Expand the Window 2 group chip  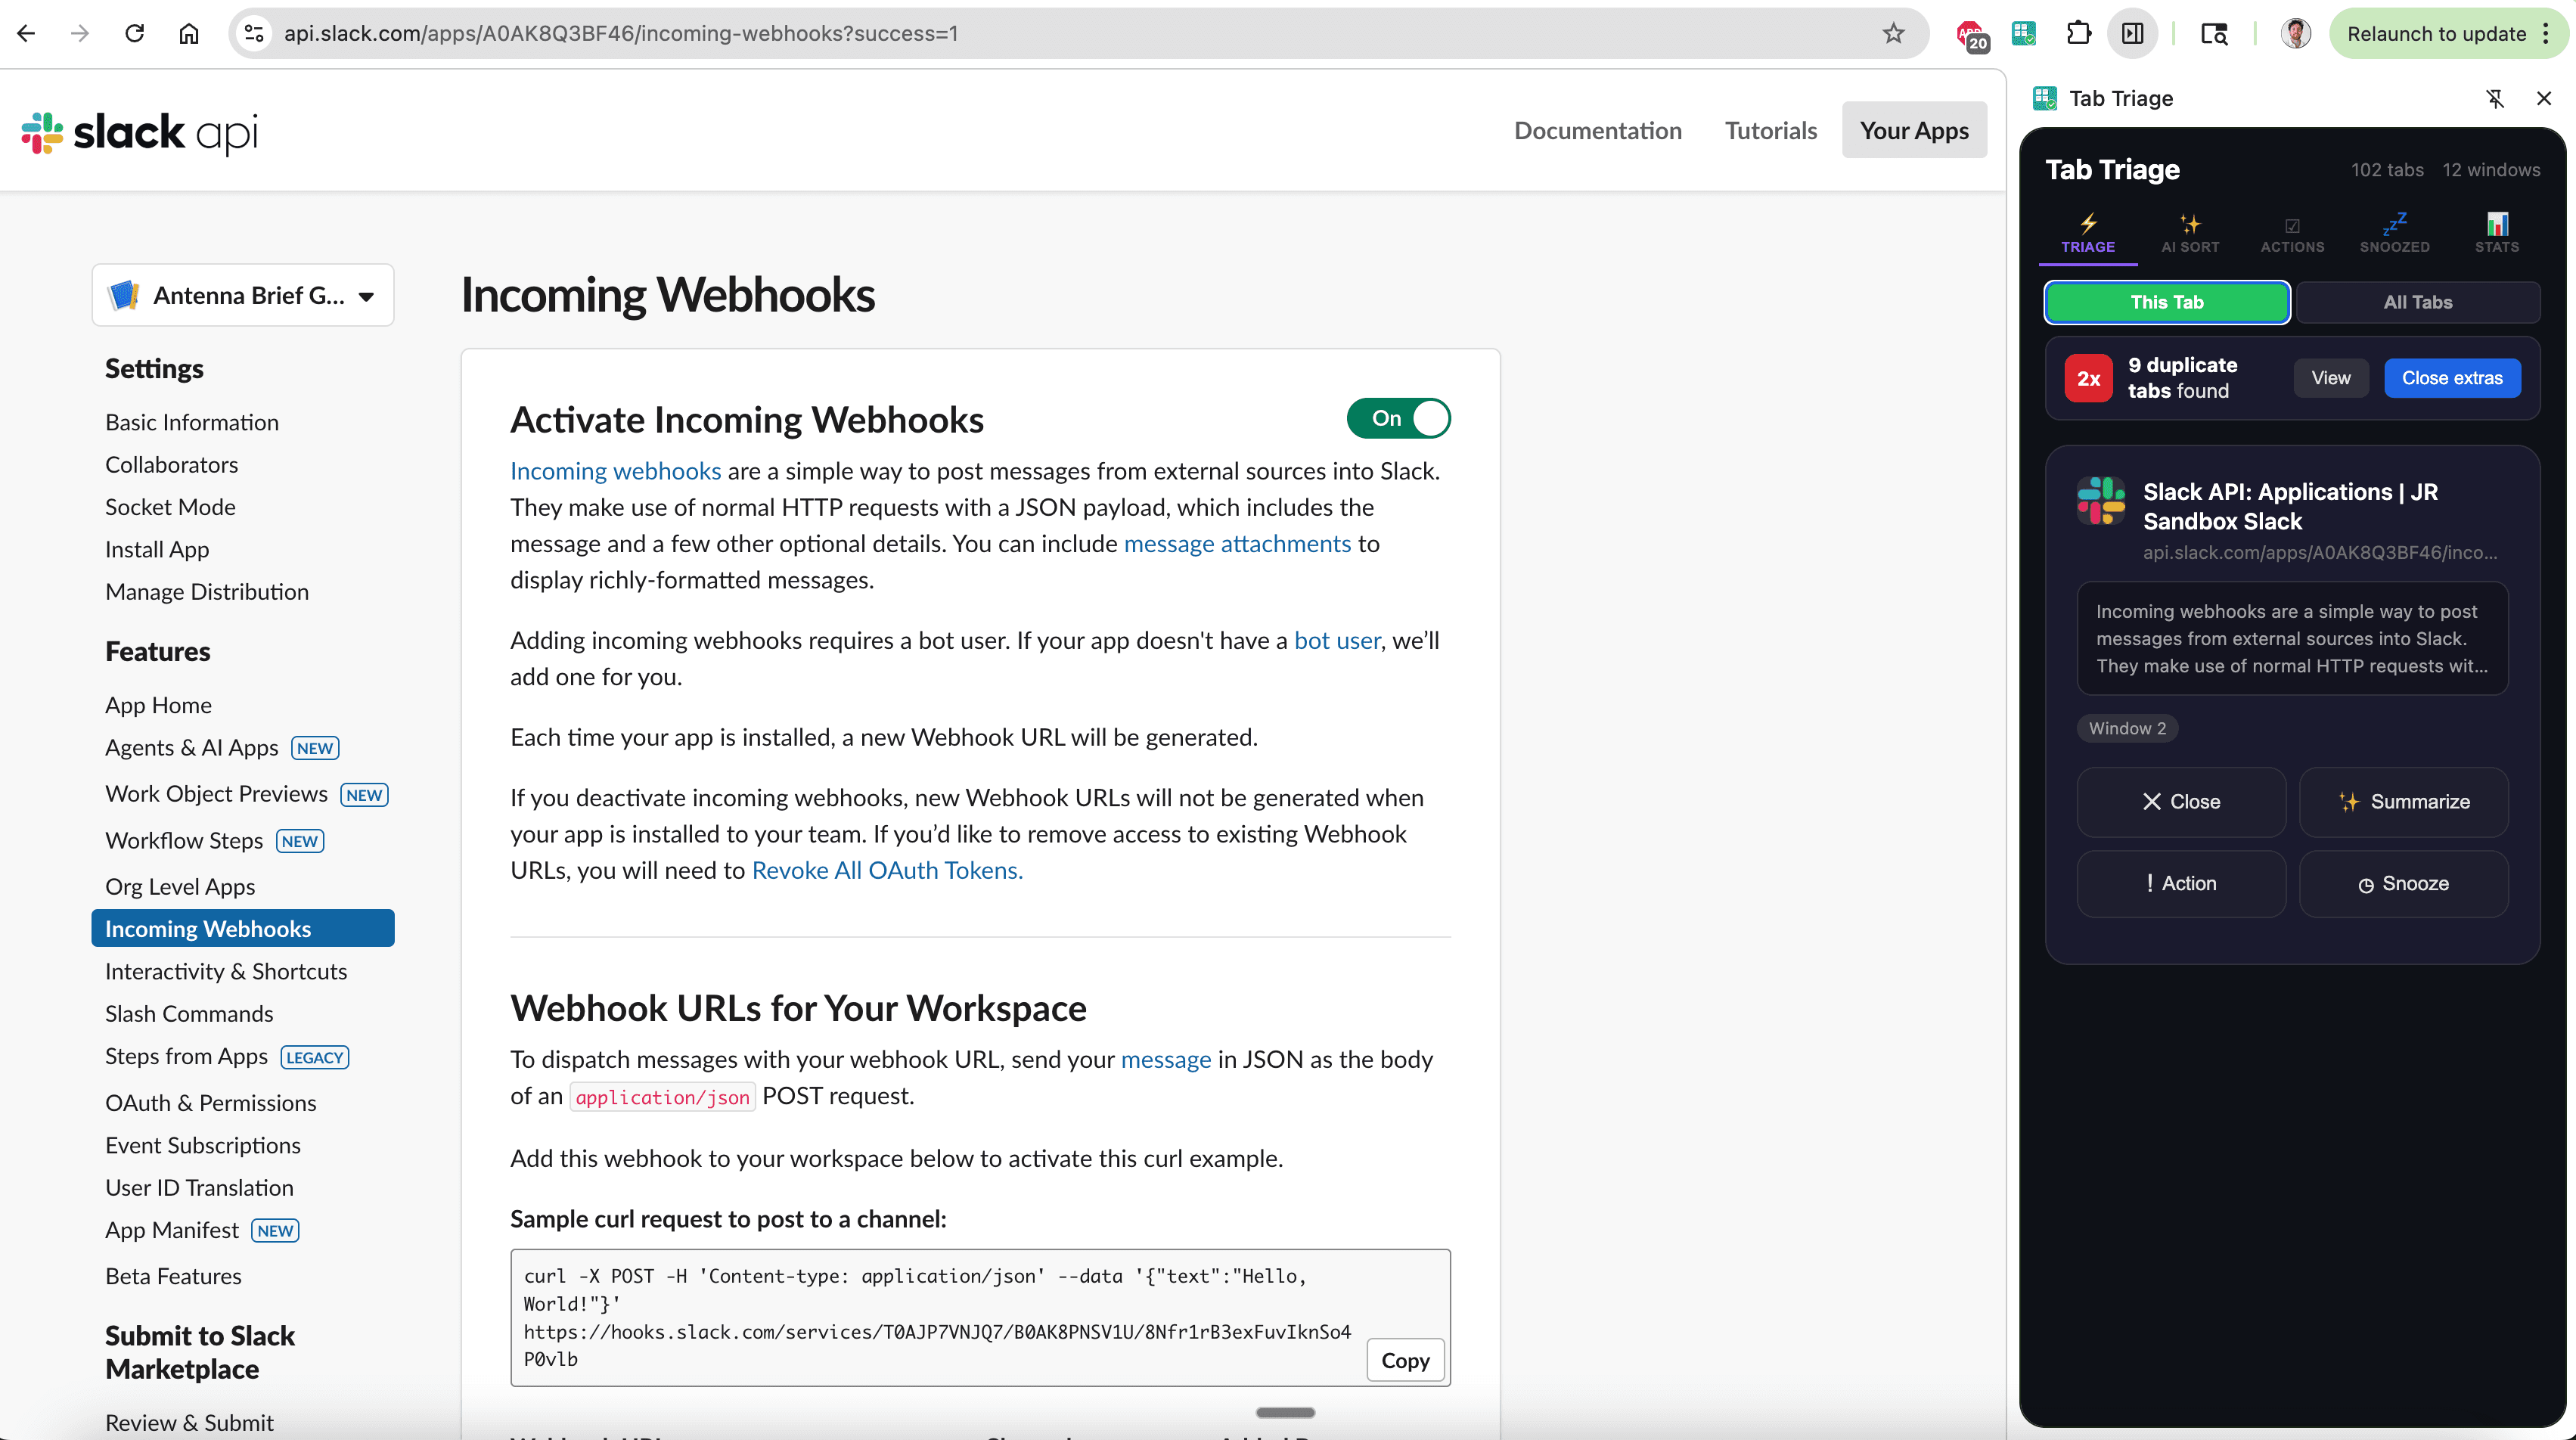(x=2127, y=728)
